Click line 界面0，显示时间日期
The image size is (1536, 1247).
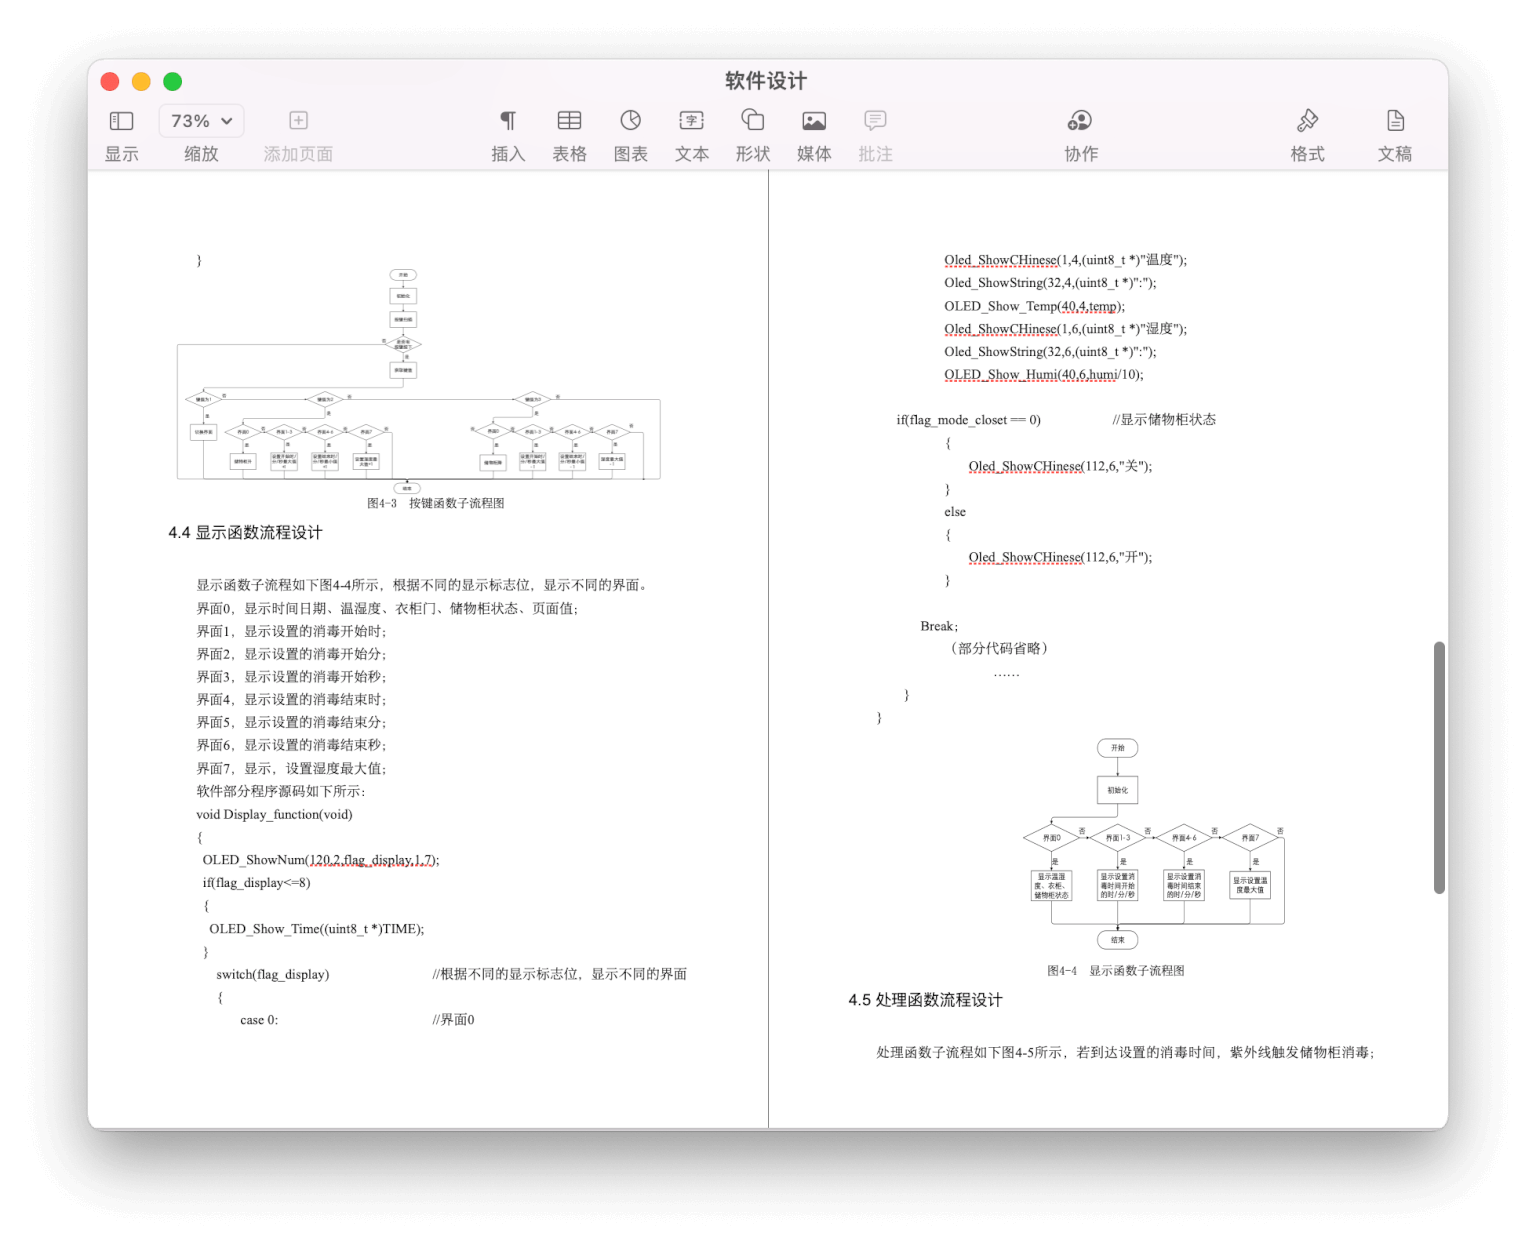click(x=387, y=609)
